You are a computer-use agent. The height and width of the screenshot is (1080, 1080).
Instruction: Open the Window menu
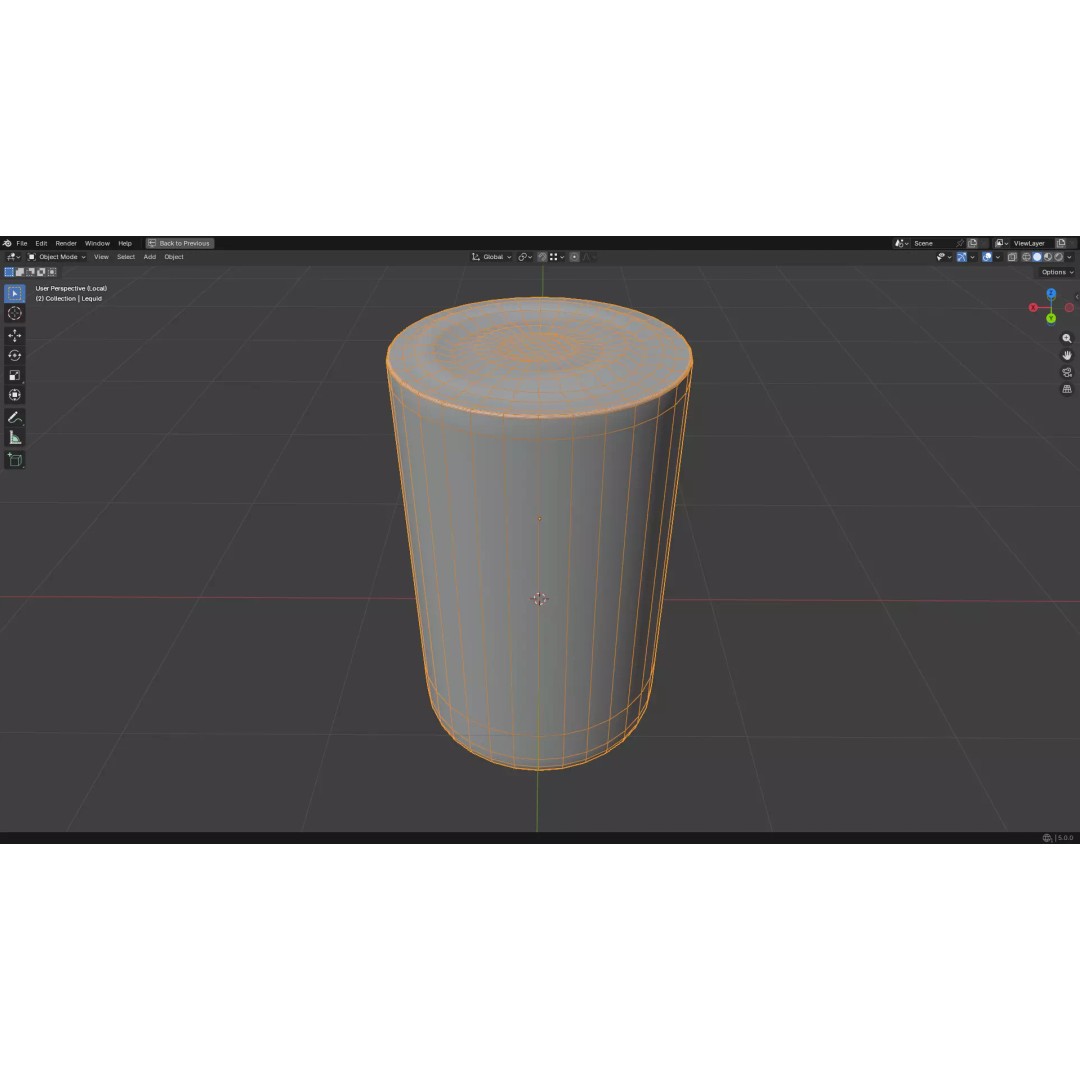click(x=97, y=243)
